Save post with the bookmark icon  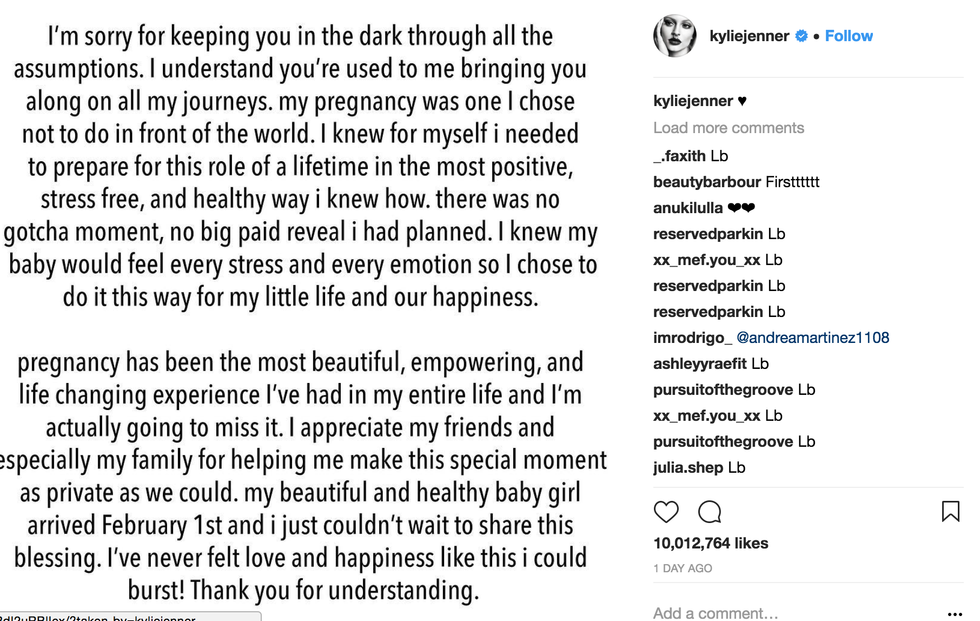point(950,512)
